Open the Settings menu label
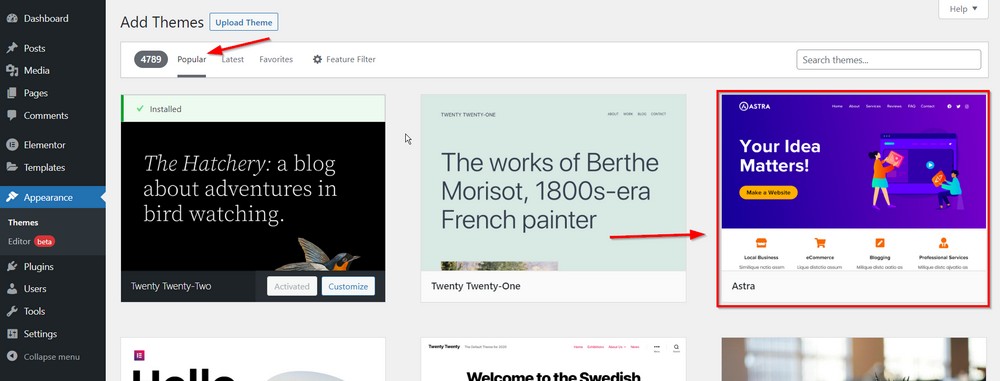The width and height of the screenshot is (1000, 381). 40,334
